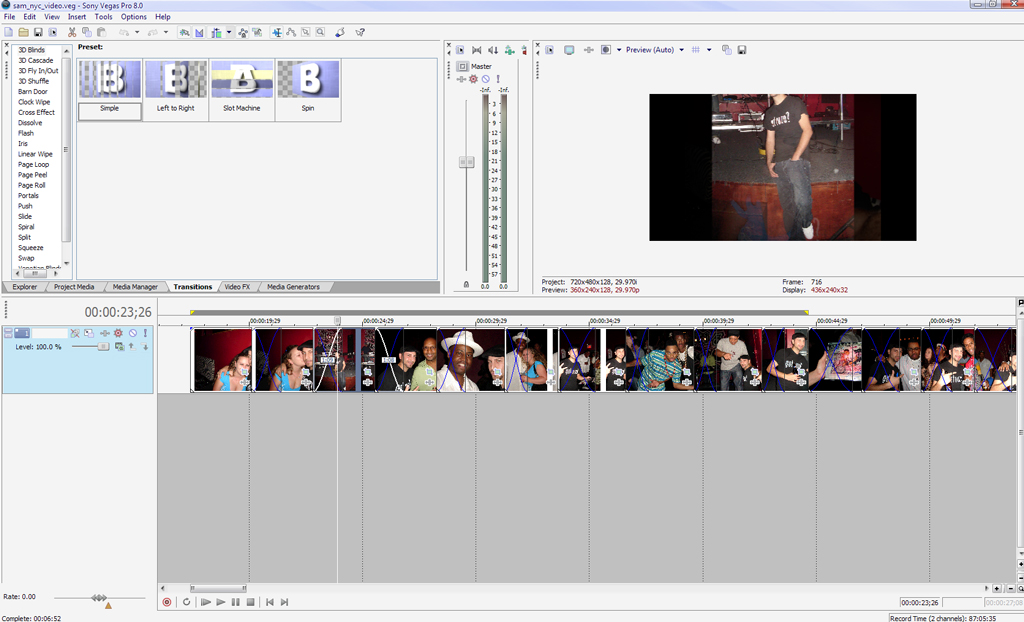Click the Undo arrow icon
The height and width of the screenshot is (622, 1024).
click(123, 32)
